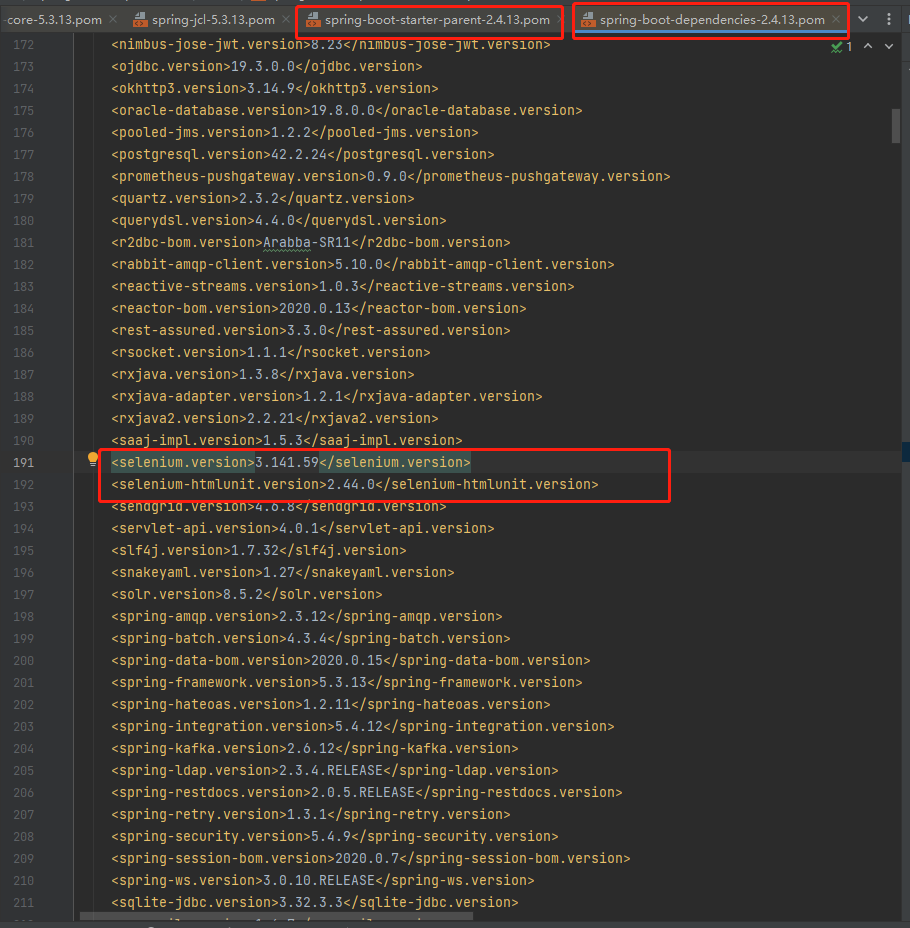Click the spring-jcl pom file icon

(140, 20)
